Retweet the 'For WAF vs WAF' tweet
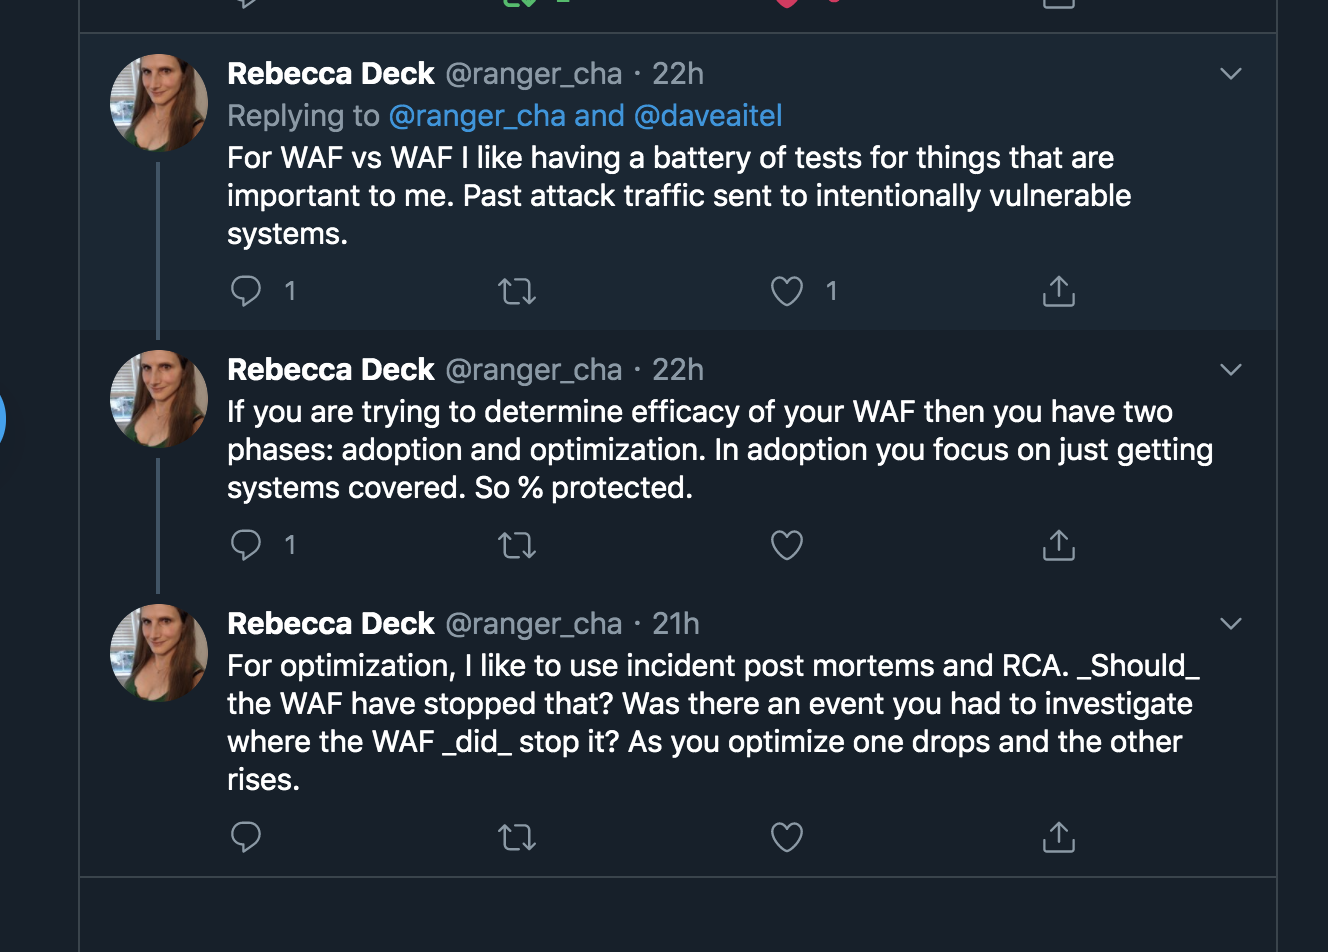This screenshot has width=1328, height=952. pyautogui.click(x=517, y=291)
